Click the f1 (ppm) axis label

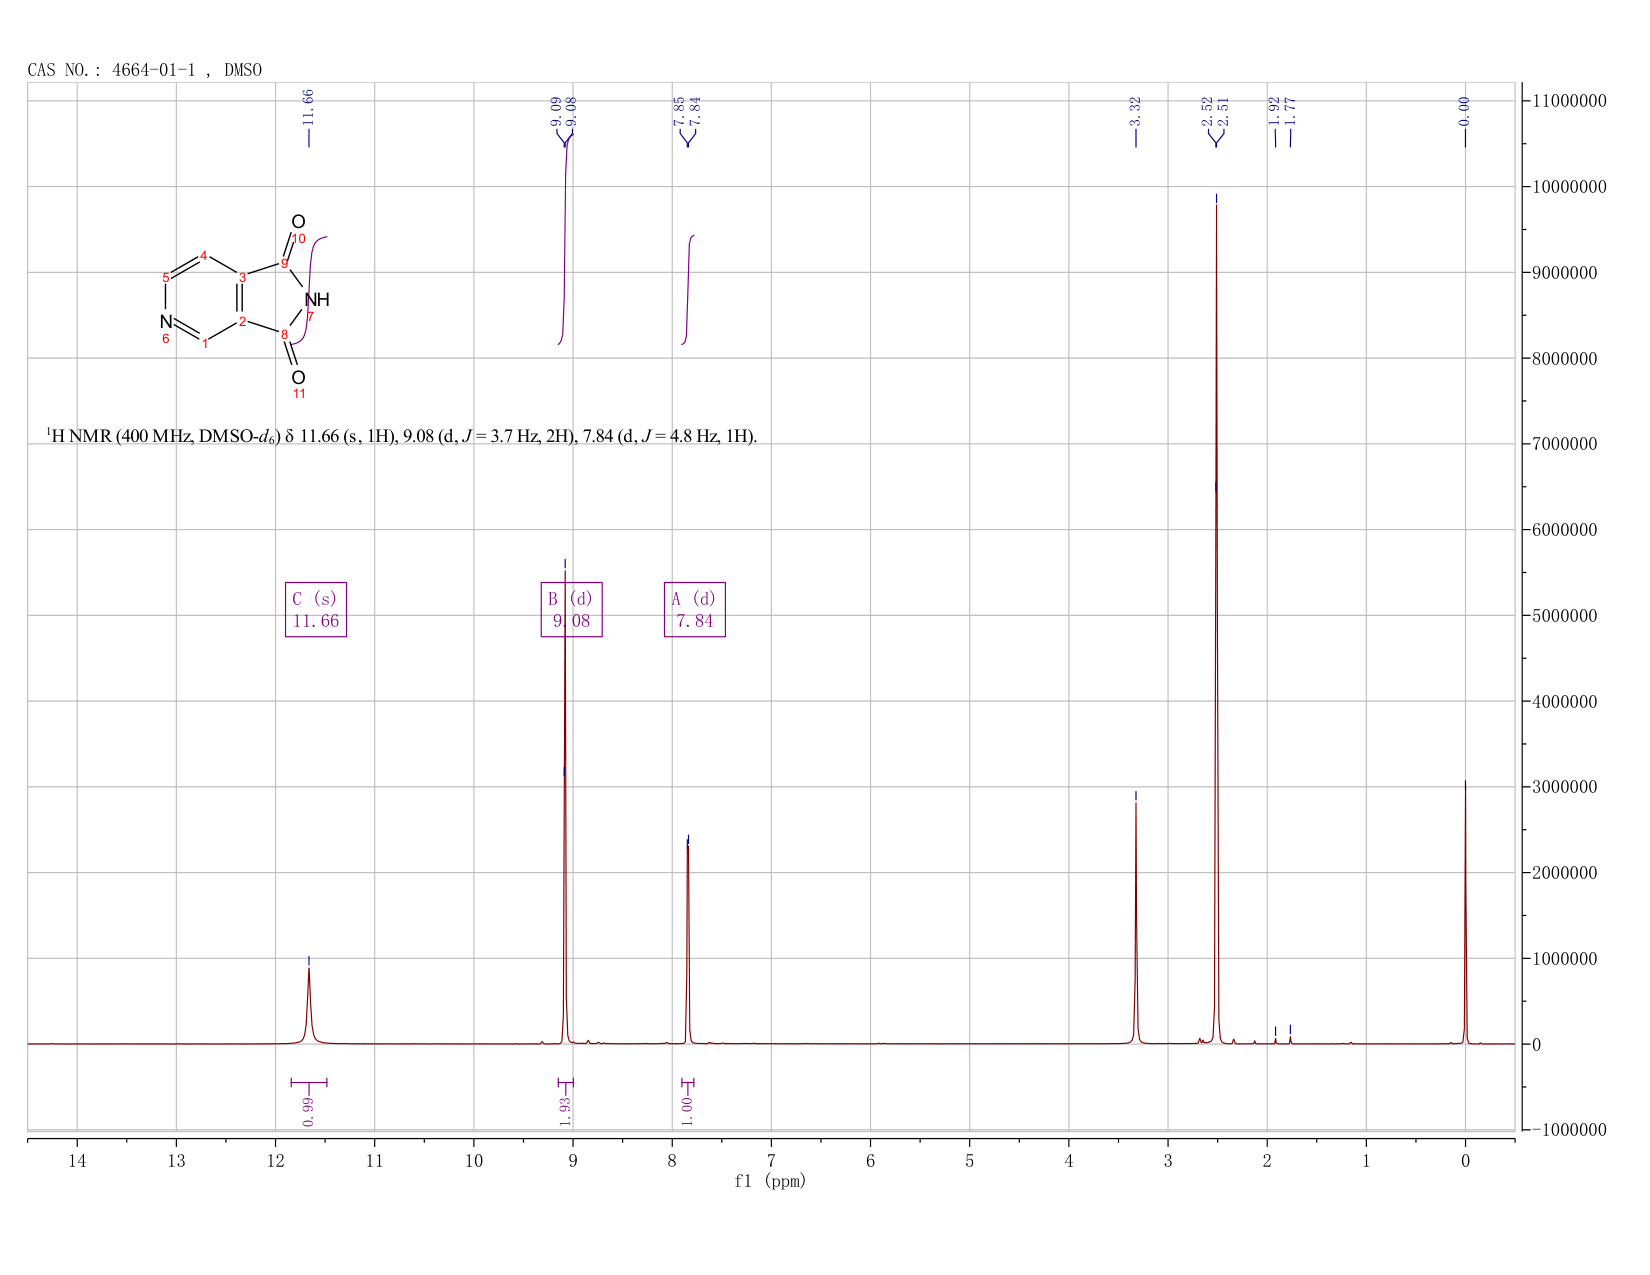tap(770, 1181)
